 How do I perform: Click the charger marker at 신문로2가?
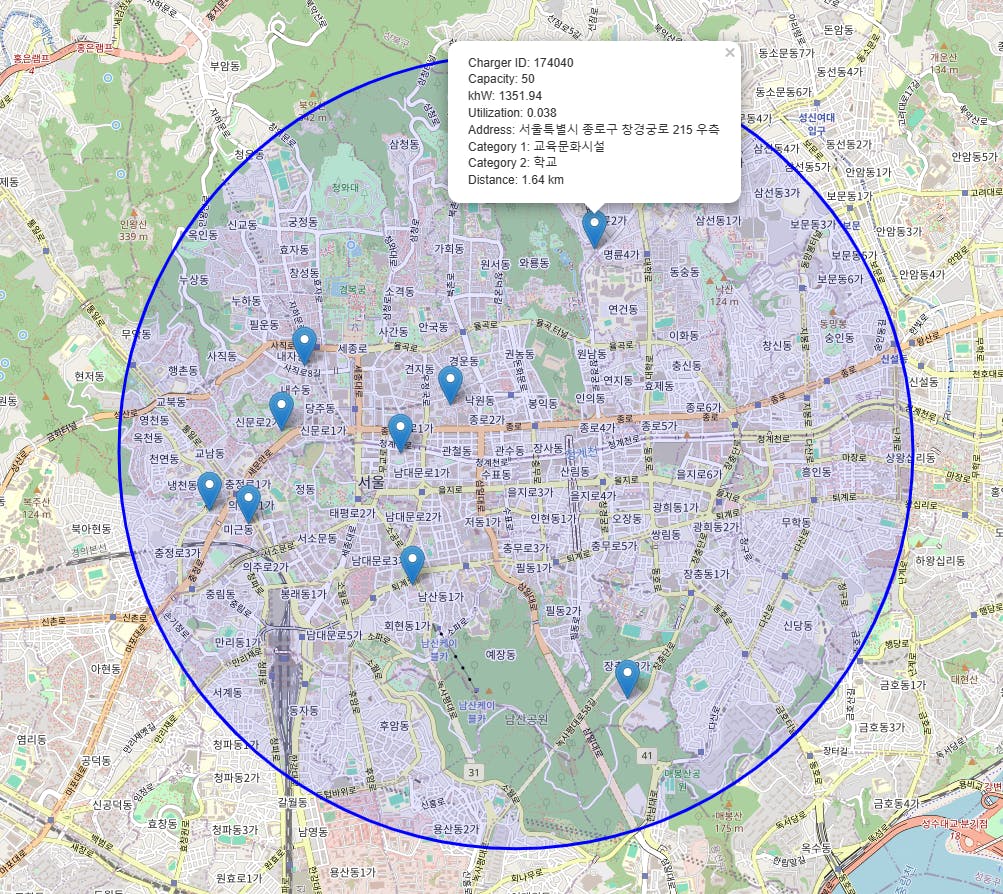point(281,411)
